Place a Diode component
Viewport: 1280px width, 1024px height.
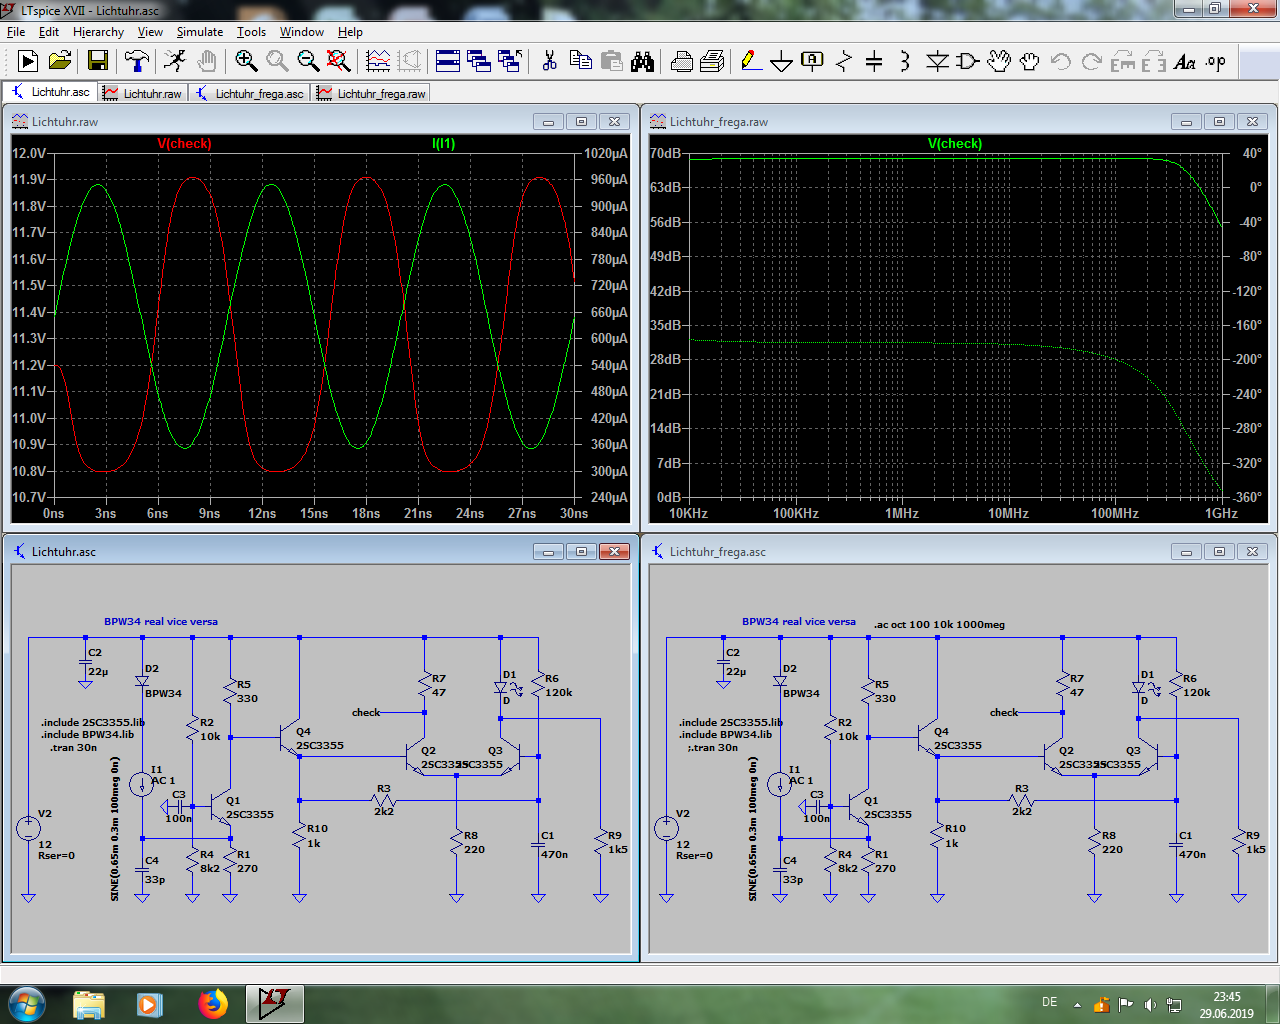pos(937,62)
